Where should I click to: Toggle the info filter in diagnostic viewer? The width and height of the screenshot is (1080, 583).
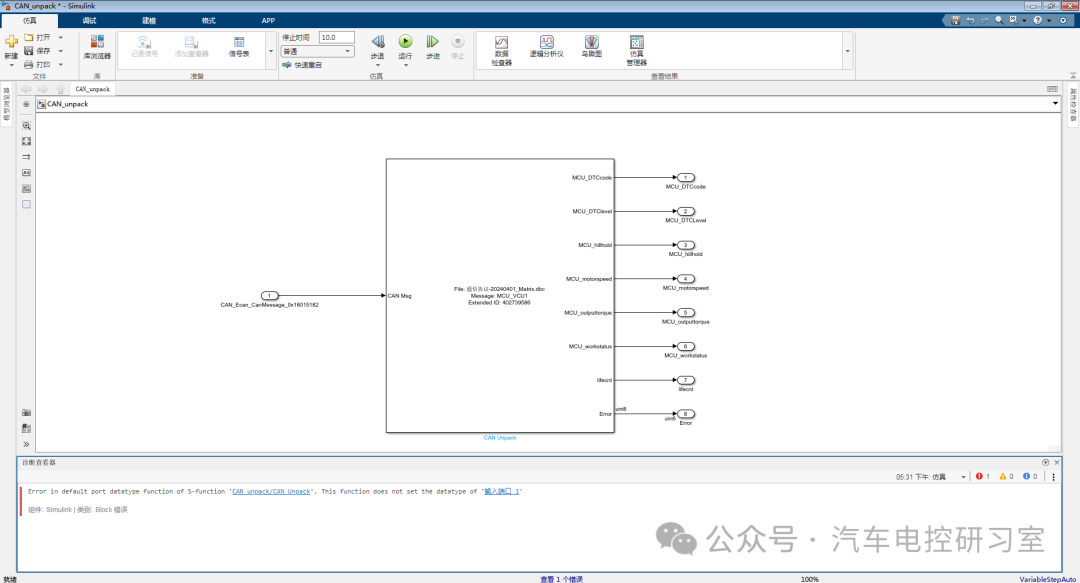[1029, 477]
